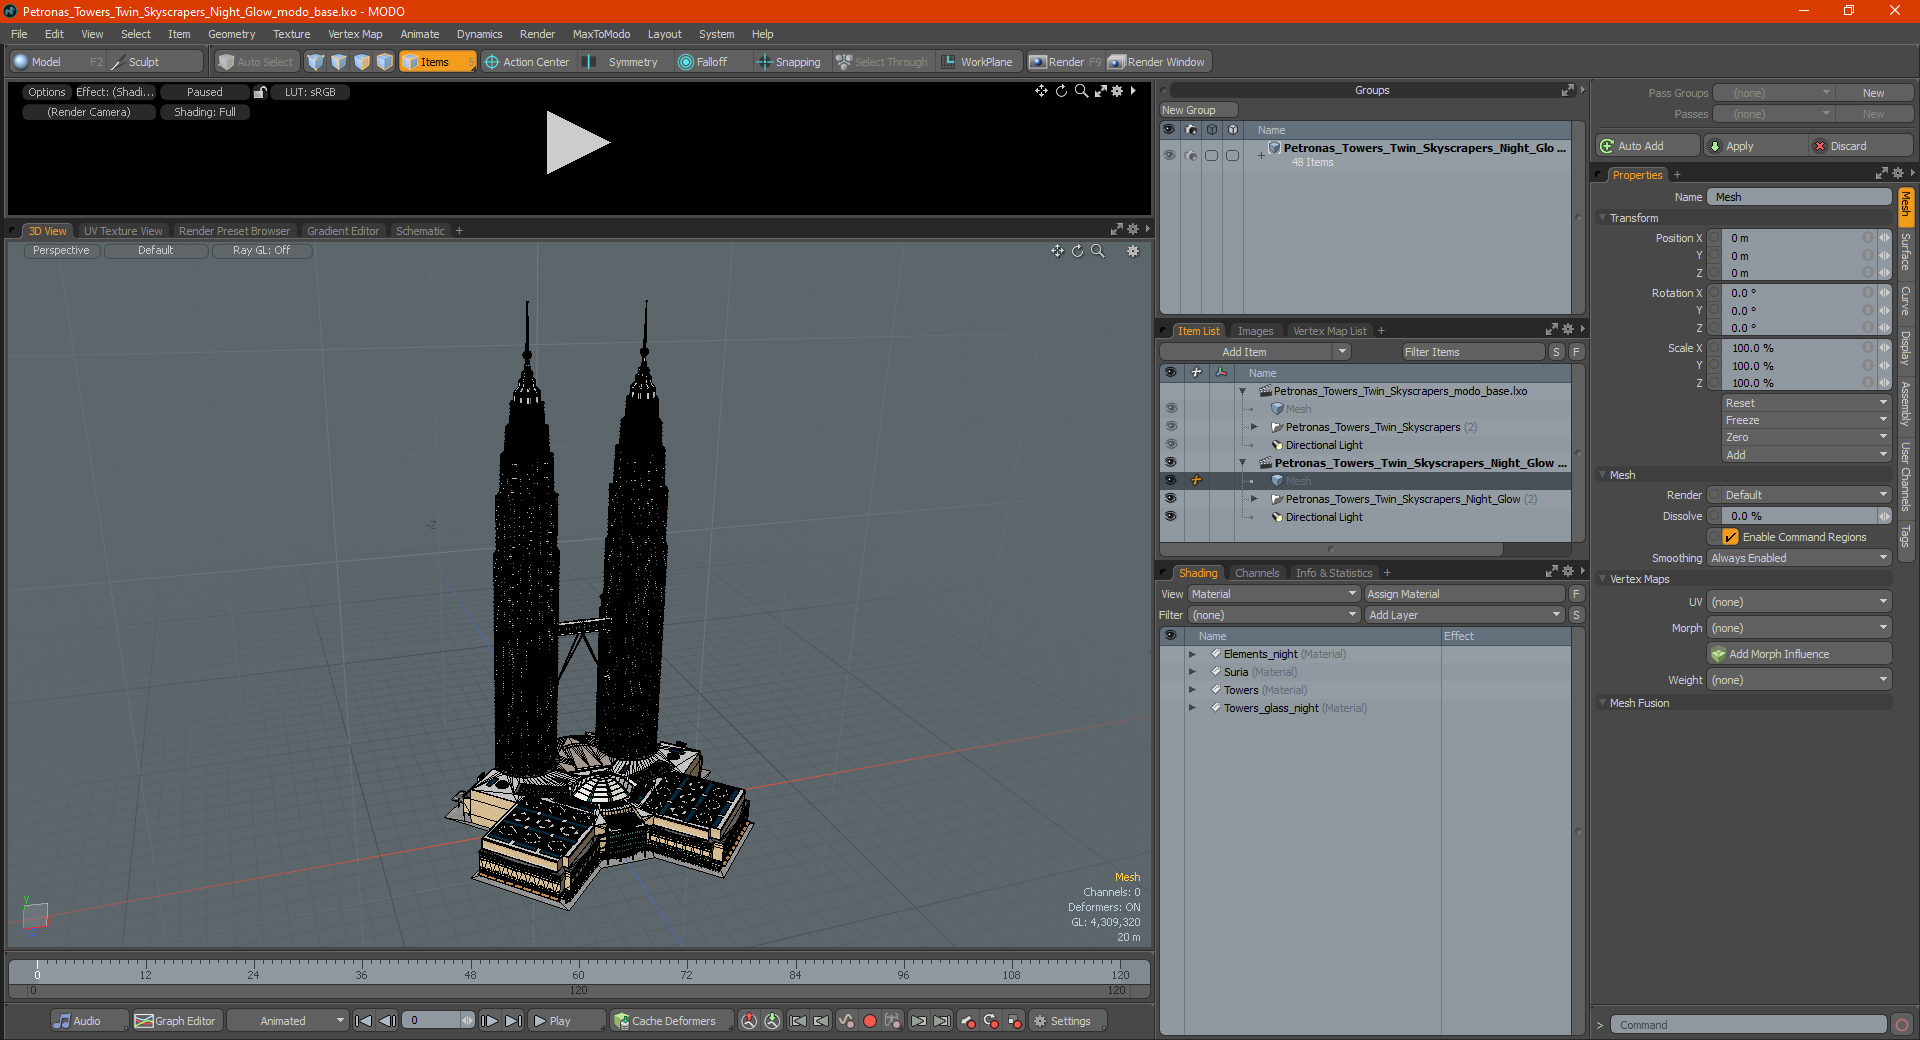This screenshot has height=1040, width=1920.
Task: Open the Smoothing dropdown
Action: (x=1799, y=558)
